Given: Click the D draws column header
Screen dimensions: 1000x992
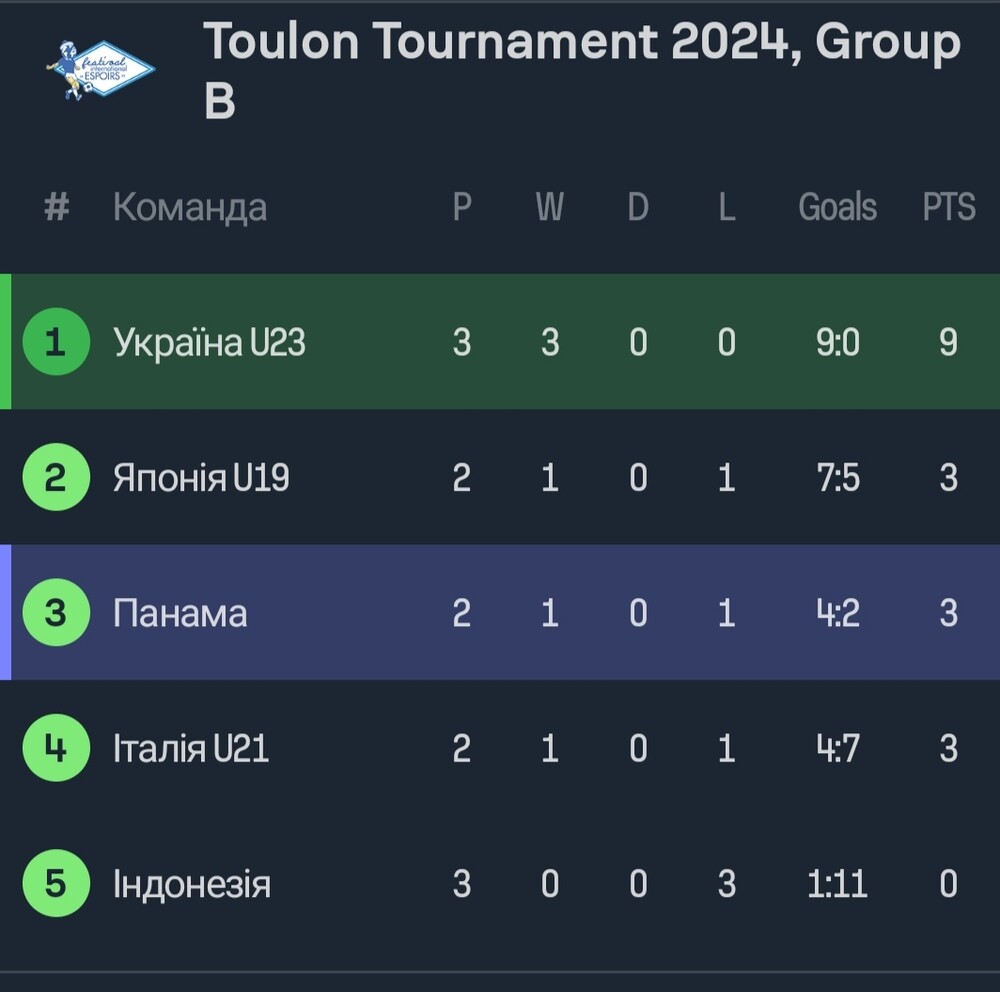Looking at the screenshot, I should coord(638,207).
